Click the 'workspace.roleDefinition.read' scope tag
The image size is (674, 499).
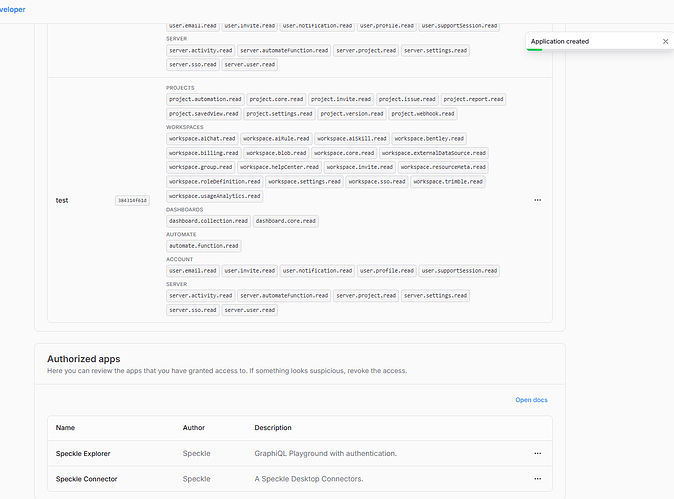click(x=214, y=182)
